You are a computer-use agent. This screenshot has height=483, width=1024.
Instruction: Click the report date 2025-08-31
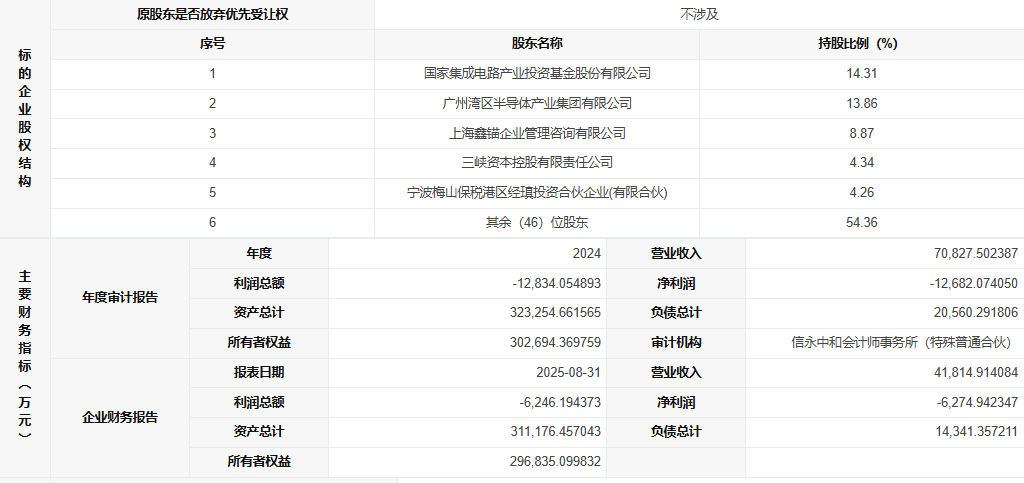pyautogui.click(x=569, y=372)
